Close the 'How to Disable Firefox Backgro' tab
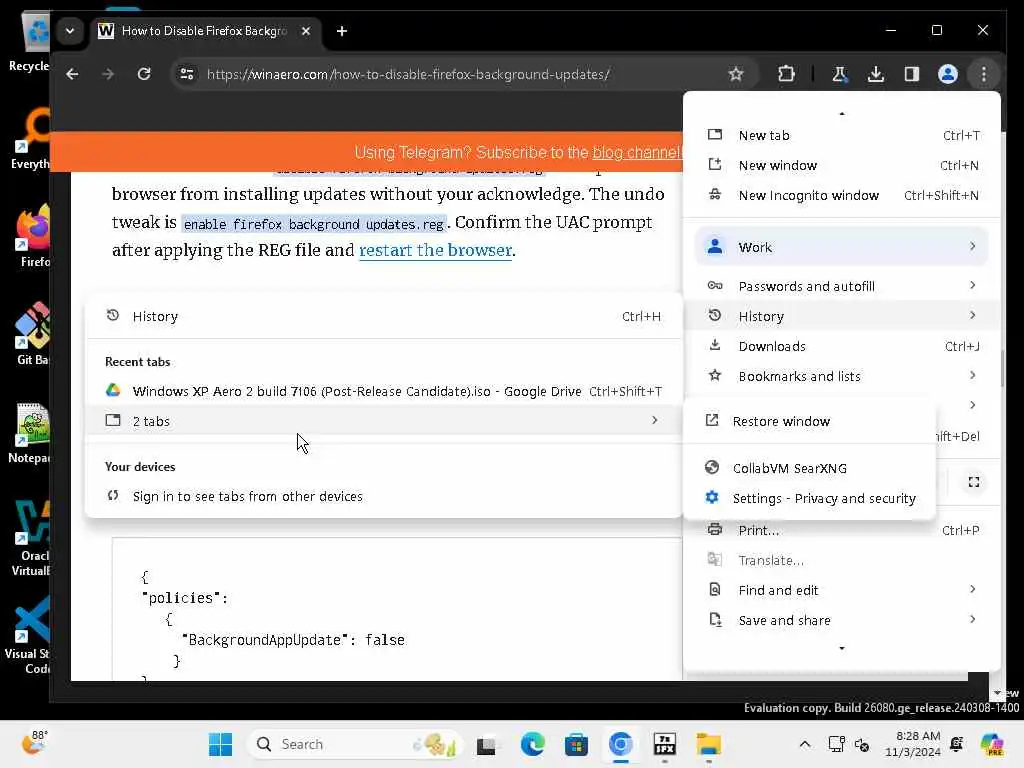Screen dimensions: 1024x768 (x=306, y=31)
